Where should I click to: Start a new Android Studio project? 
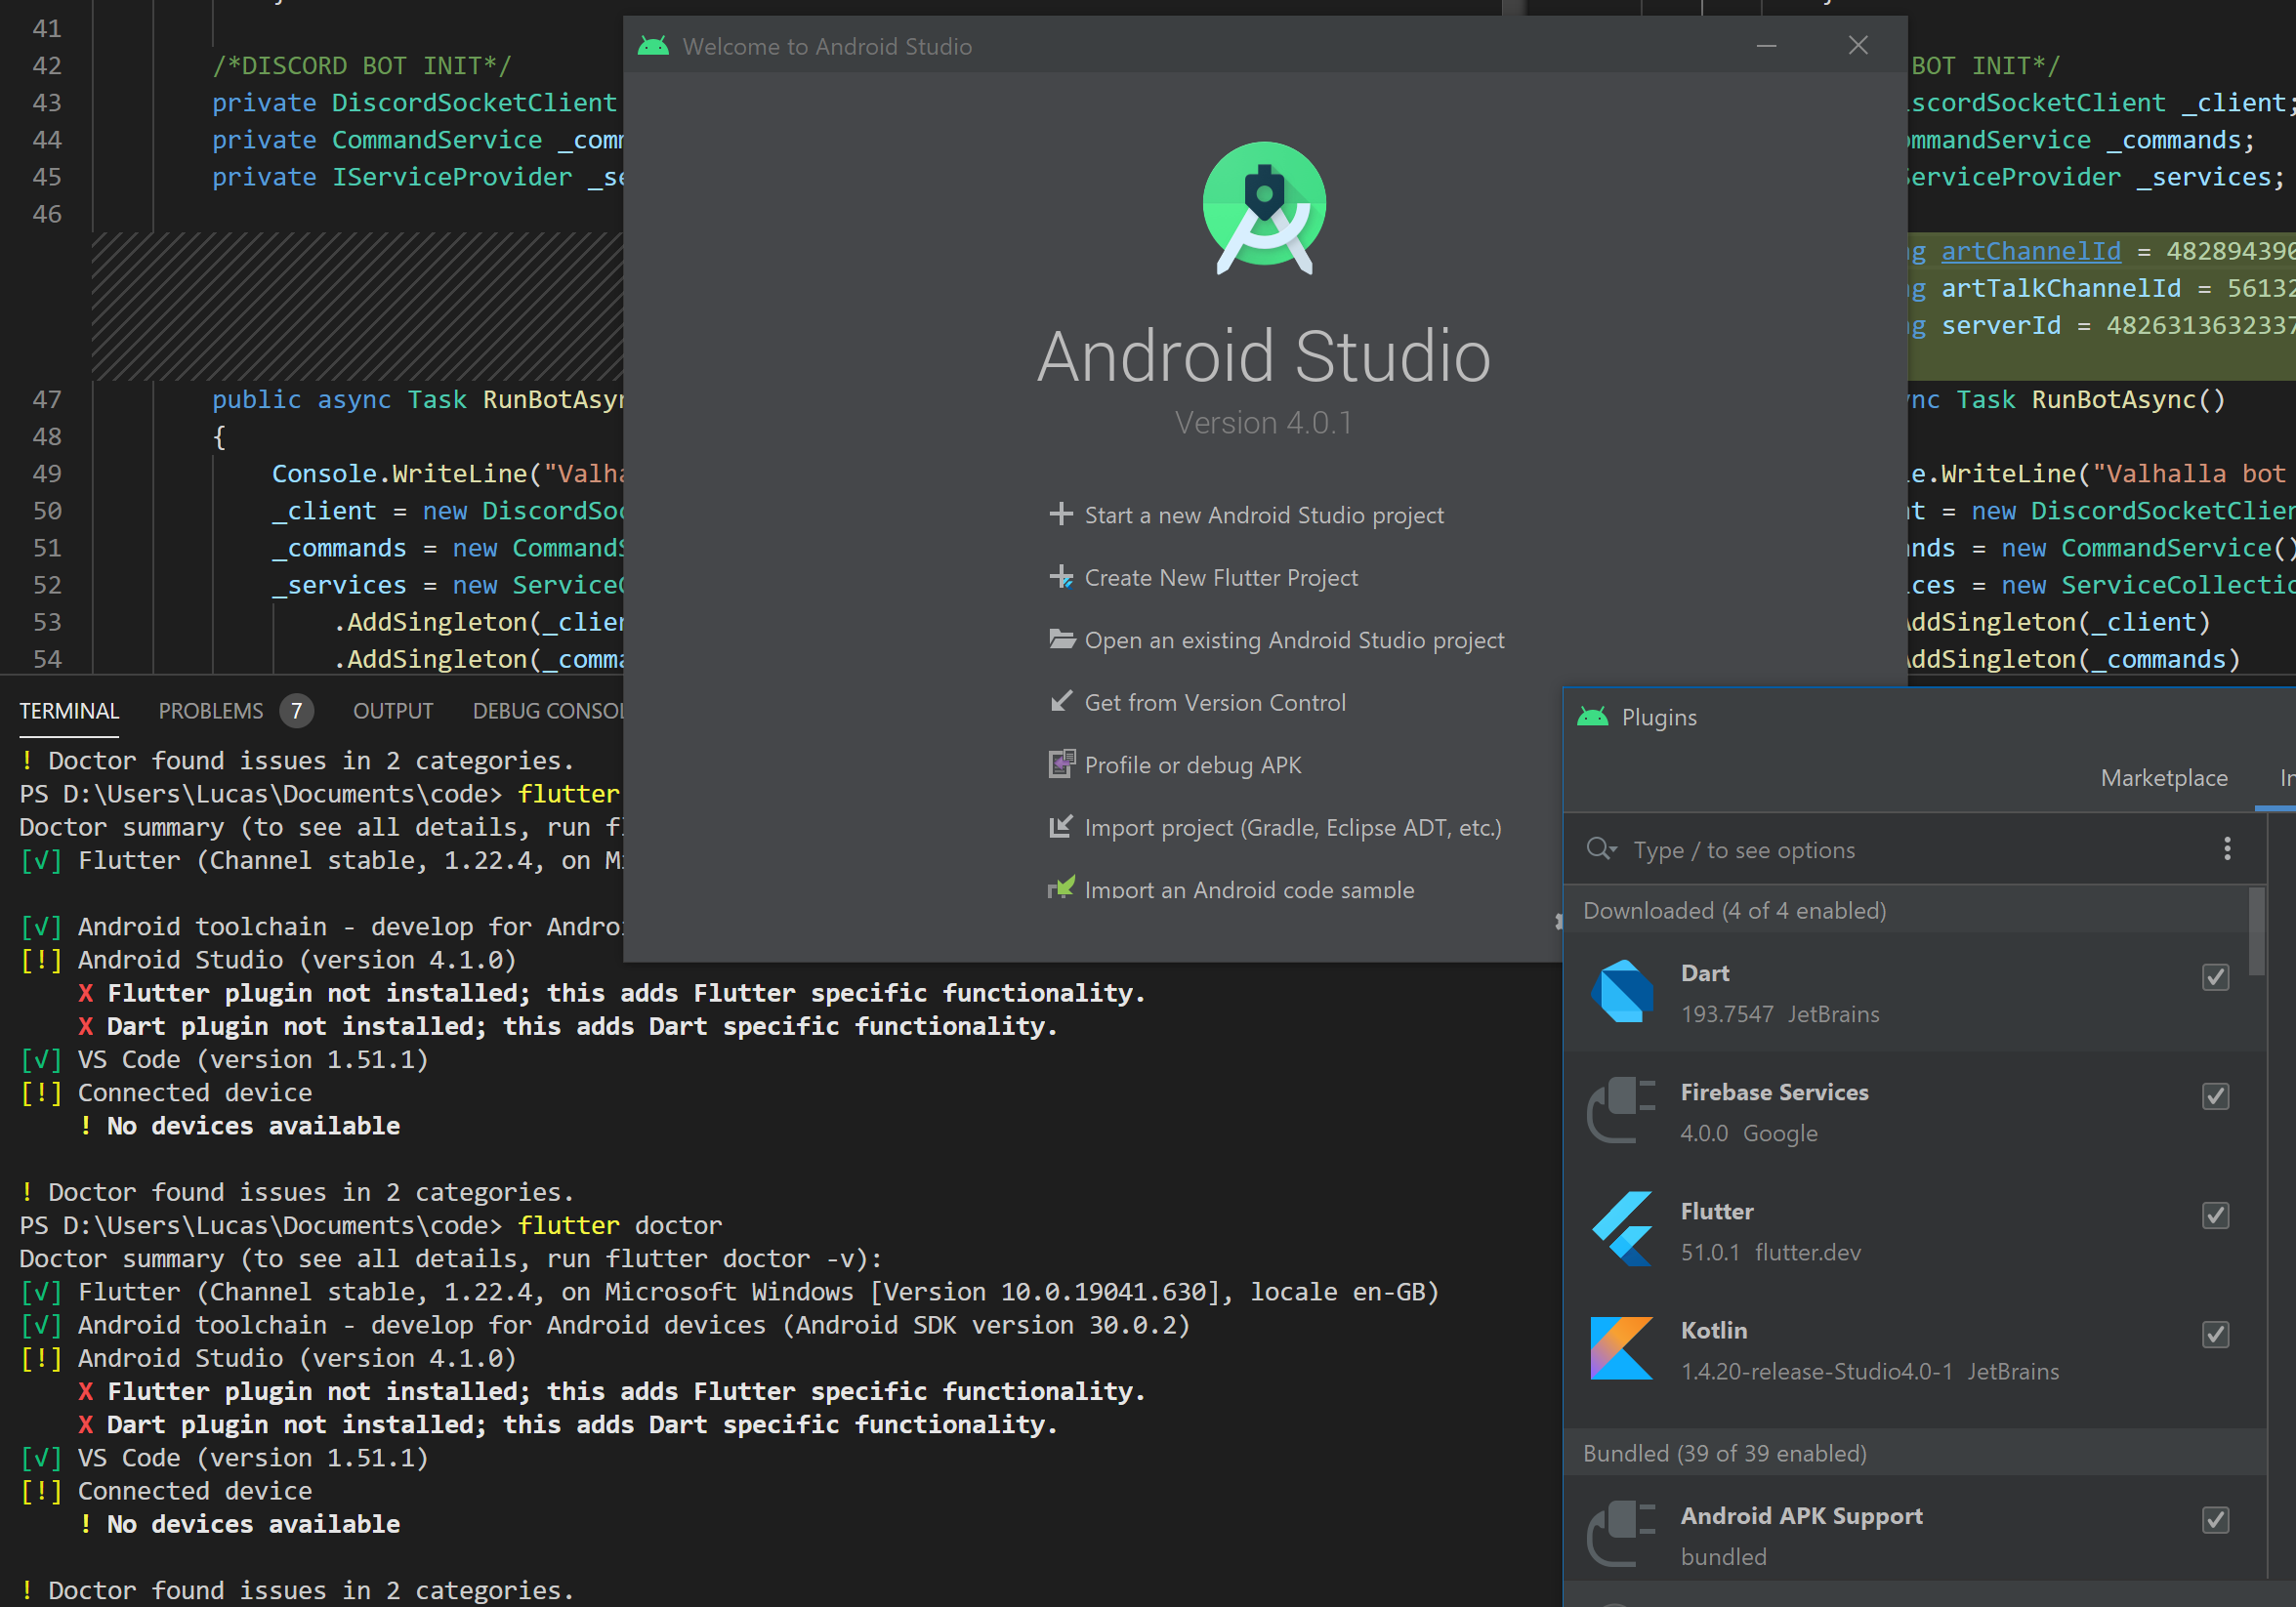coord(1264,515)
